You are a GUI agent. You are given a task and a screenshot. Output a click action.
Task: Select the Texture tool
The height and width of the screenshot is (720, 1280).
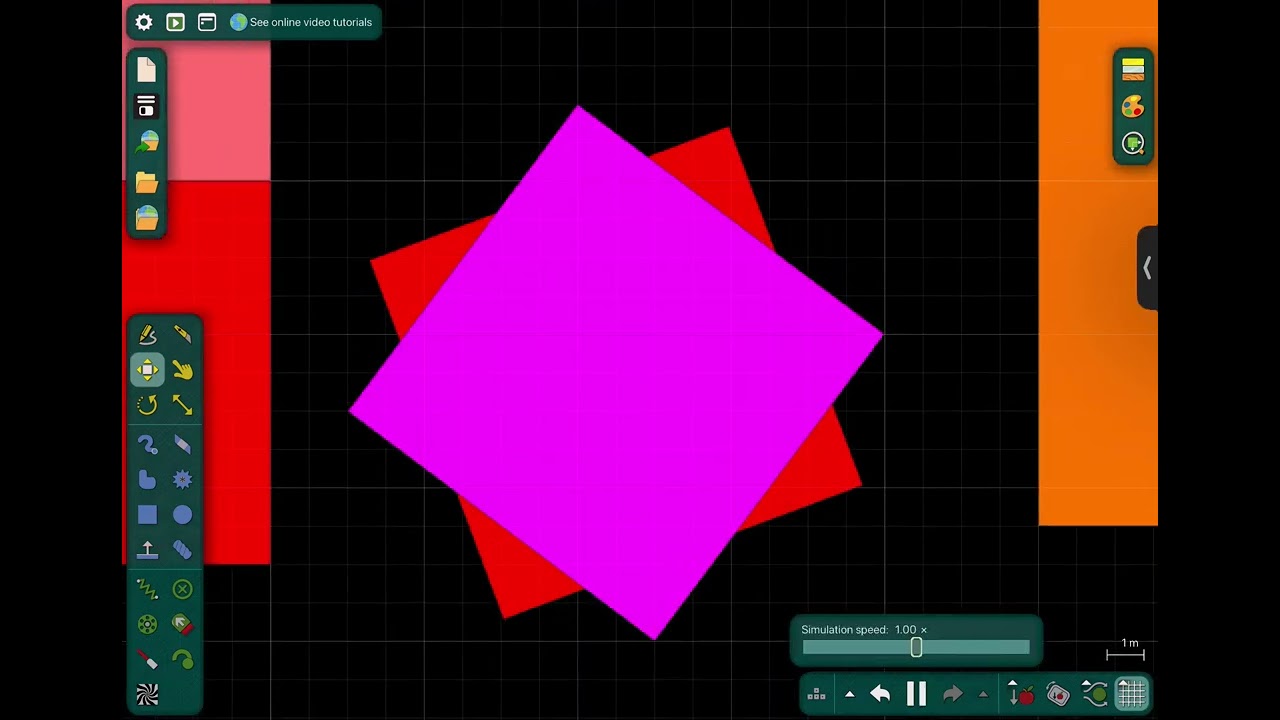(147, 695)
